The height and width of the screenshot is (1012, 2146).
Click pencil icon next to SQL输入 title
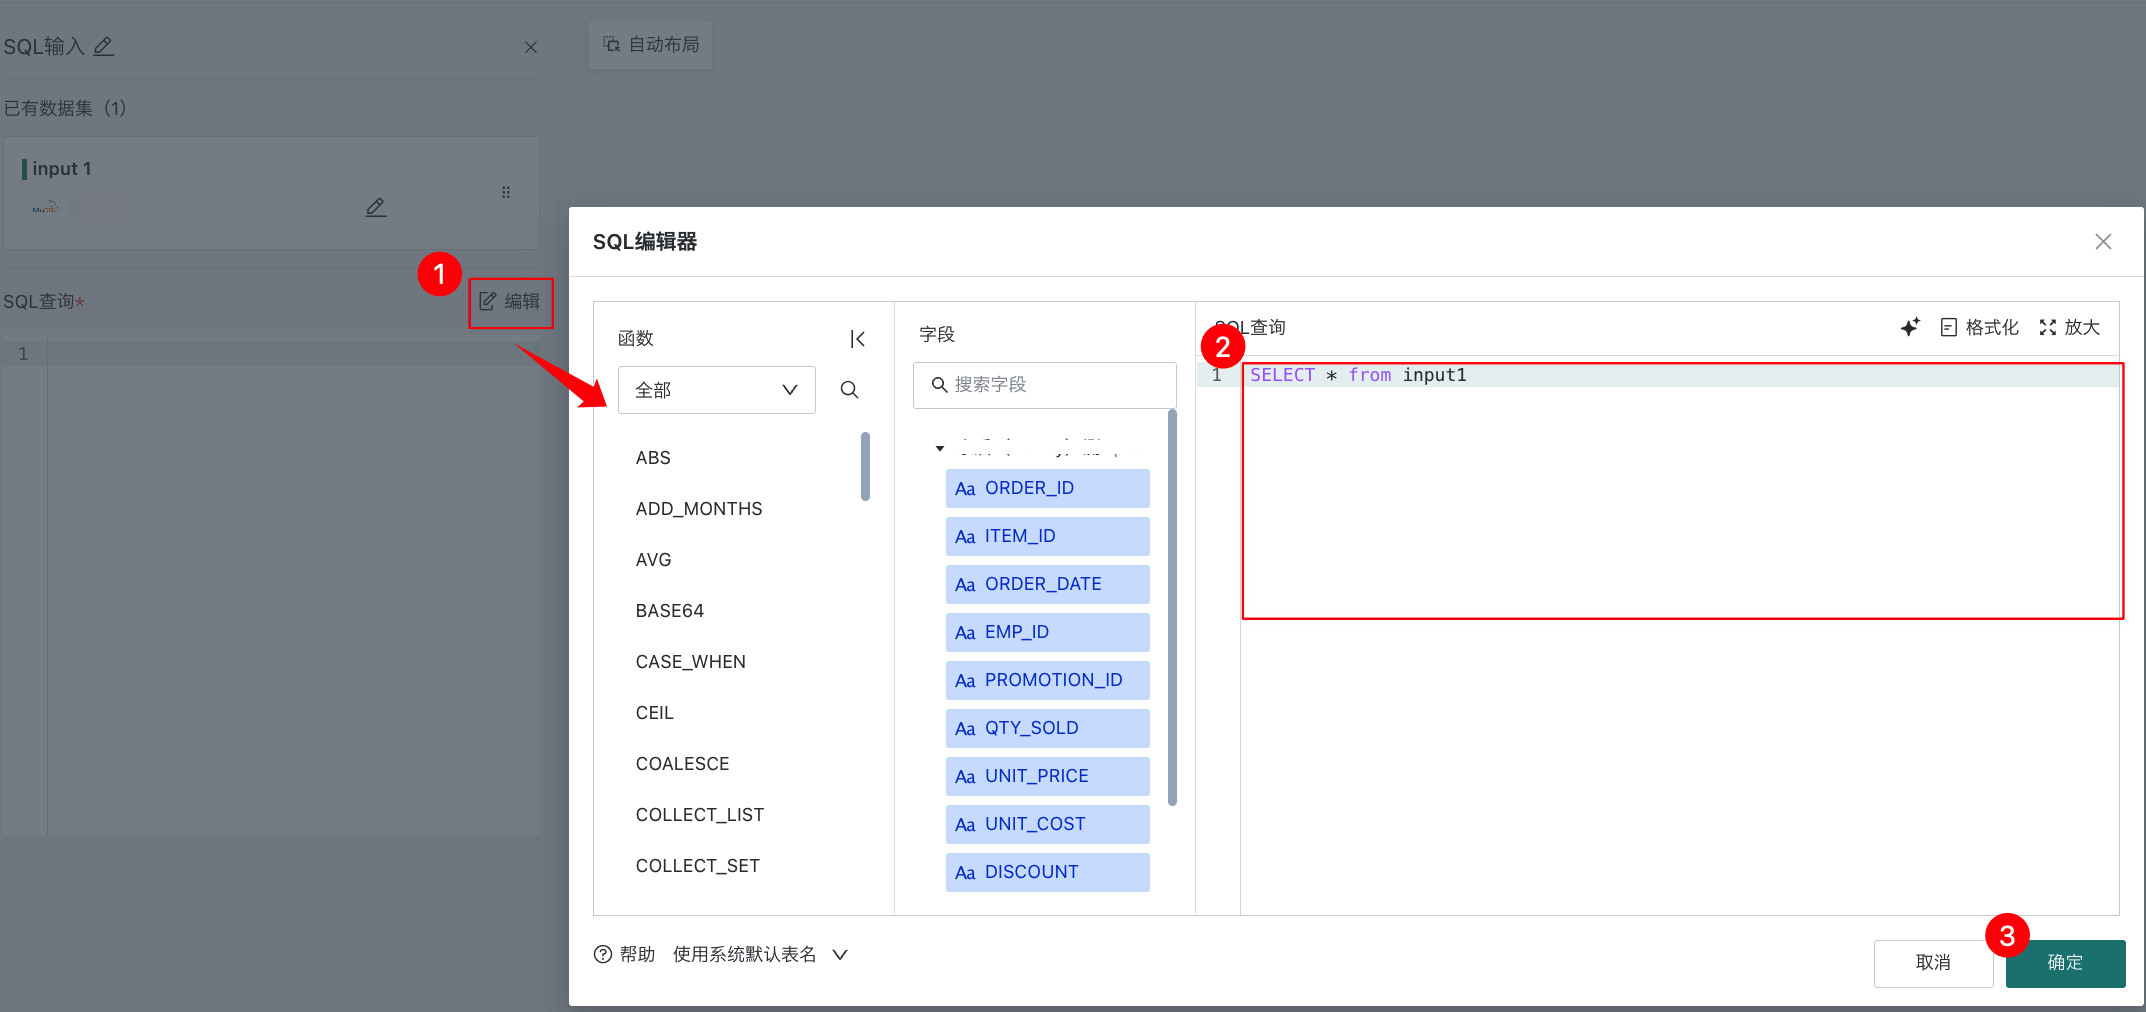104,46
